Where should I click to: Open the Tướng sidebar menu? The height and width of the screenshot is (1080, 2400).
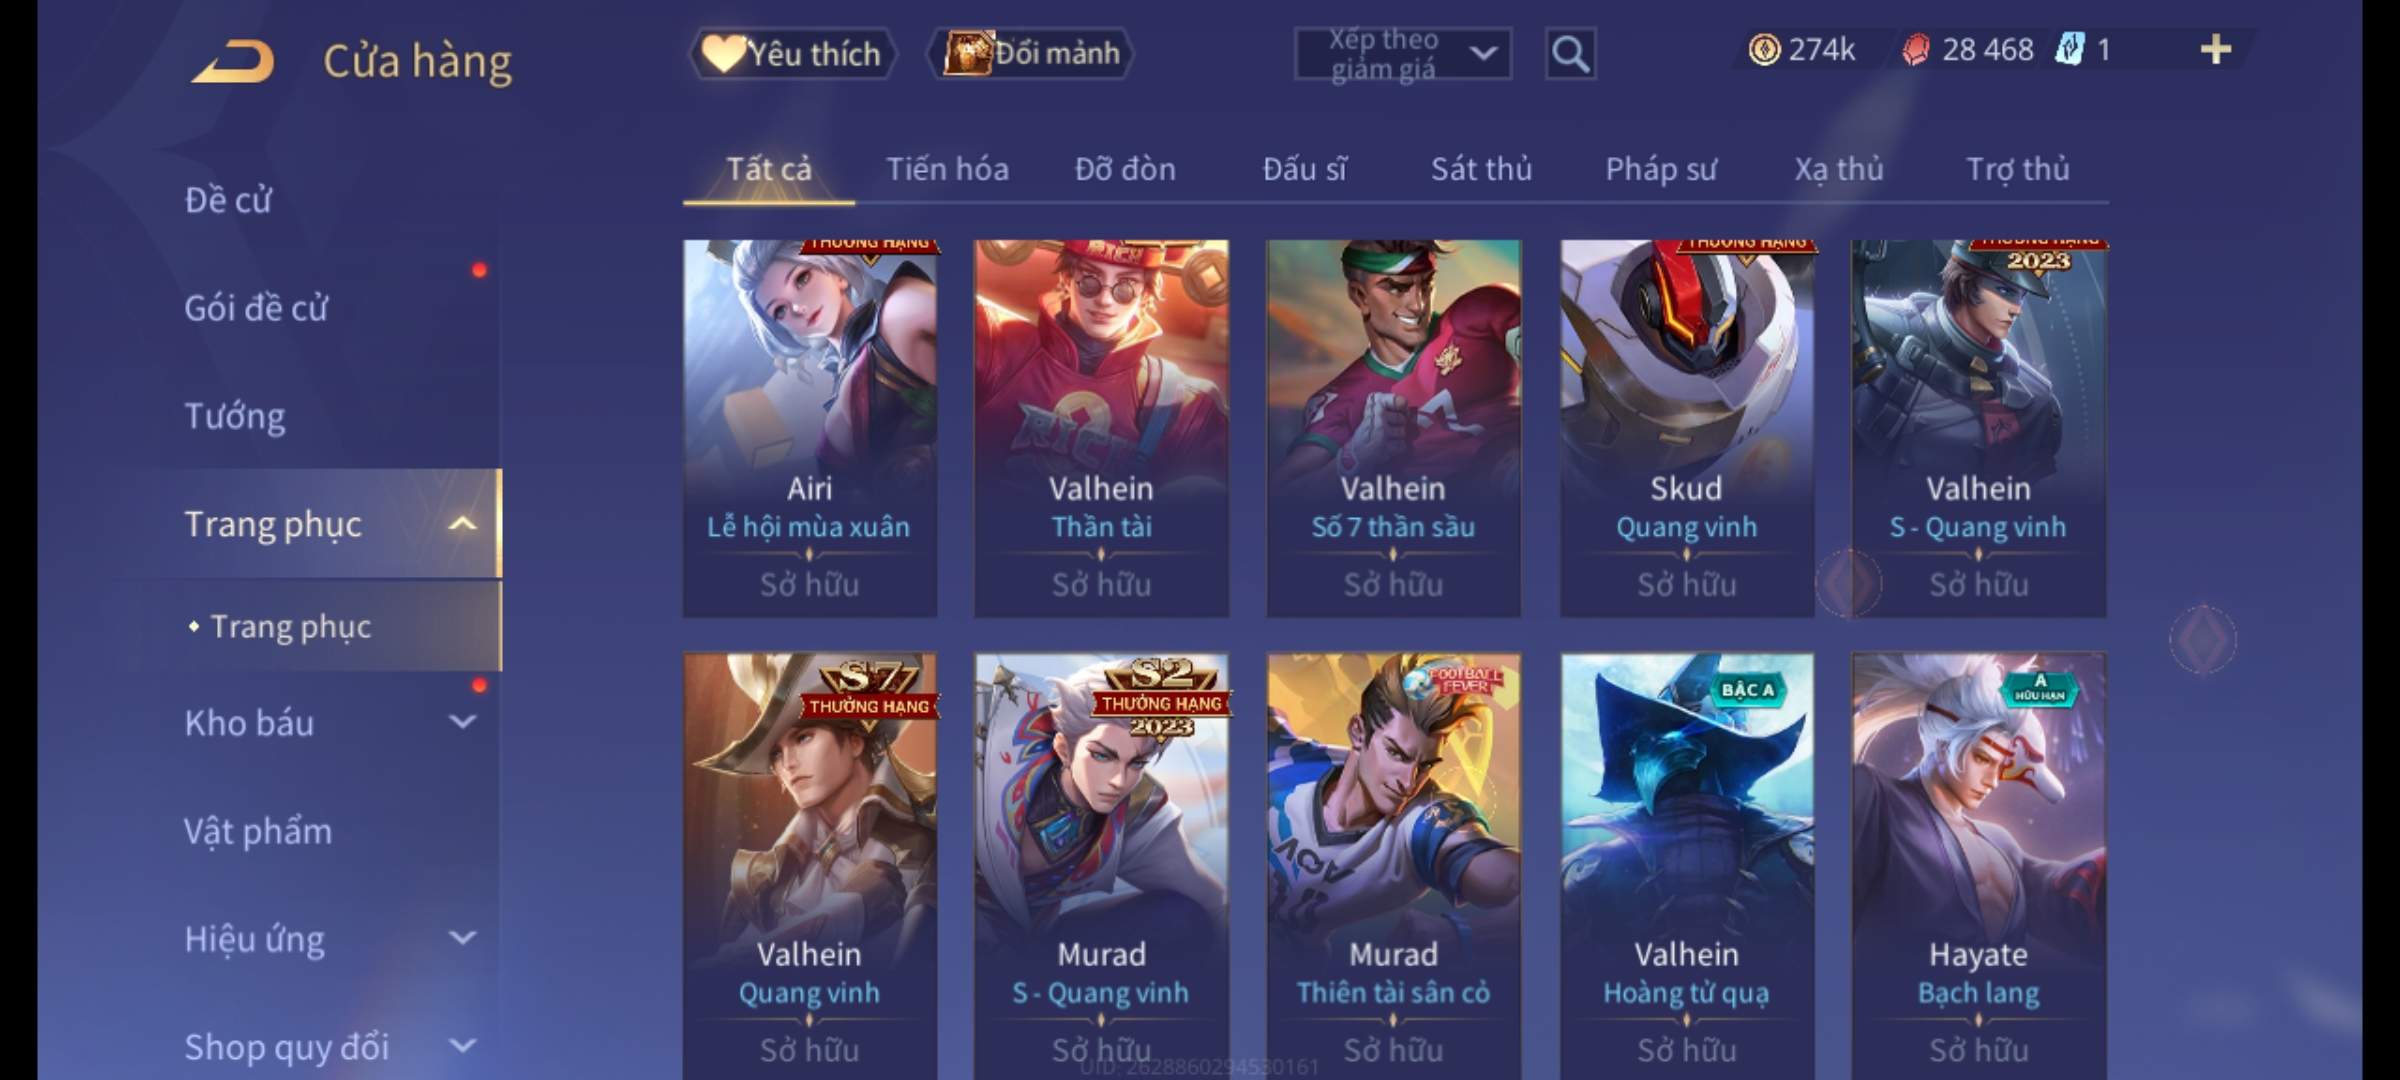click(235, 416)
